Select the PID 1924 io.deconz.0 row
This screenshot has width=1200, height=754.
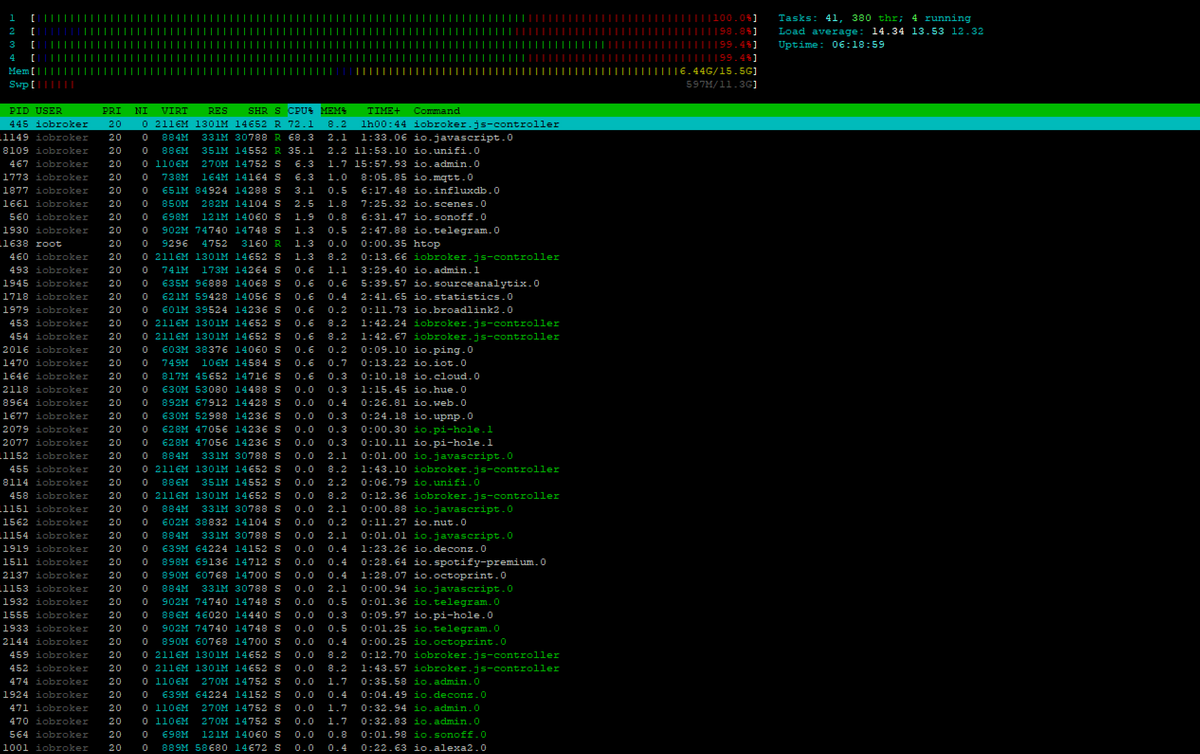600,694
